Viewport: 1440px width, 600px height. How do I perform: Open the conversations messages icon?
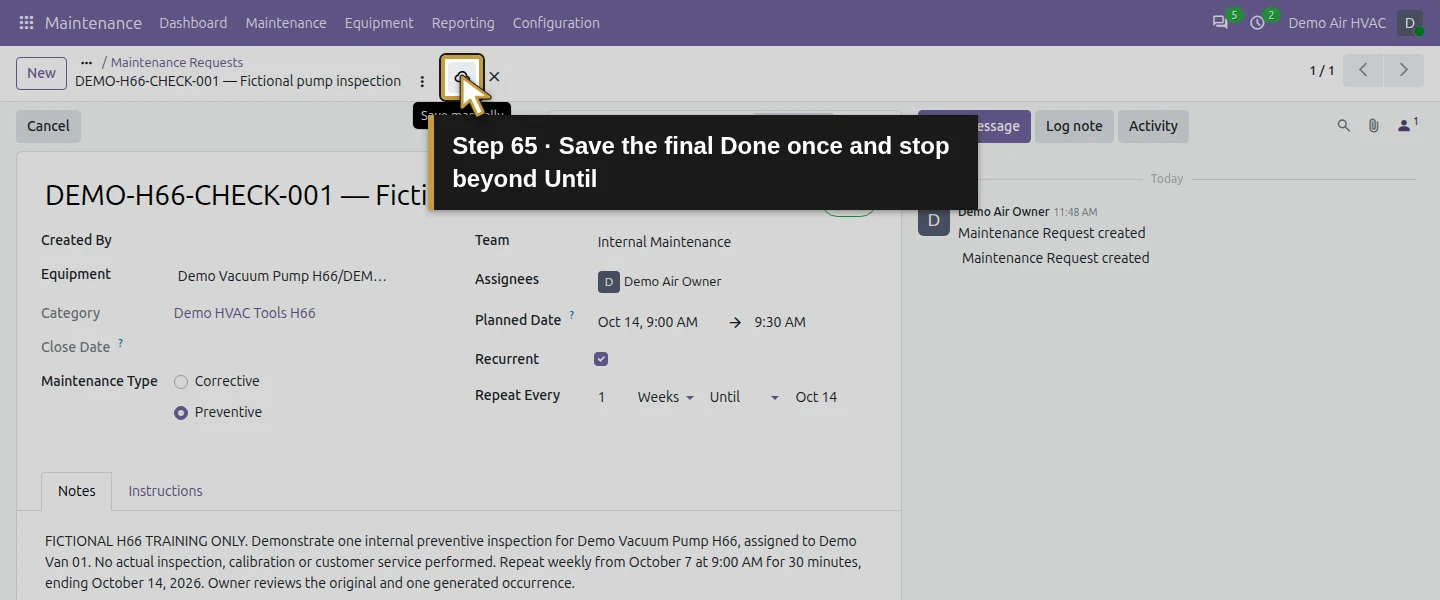1220,22
